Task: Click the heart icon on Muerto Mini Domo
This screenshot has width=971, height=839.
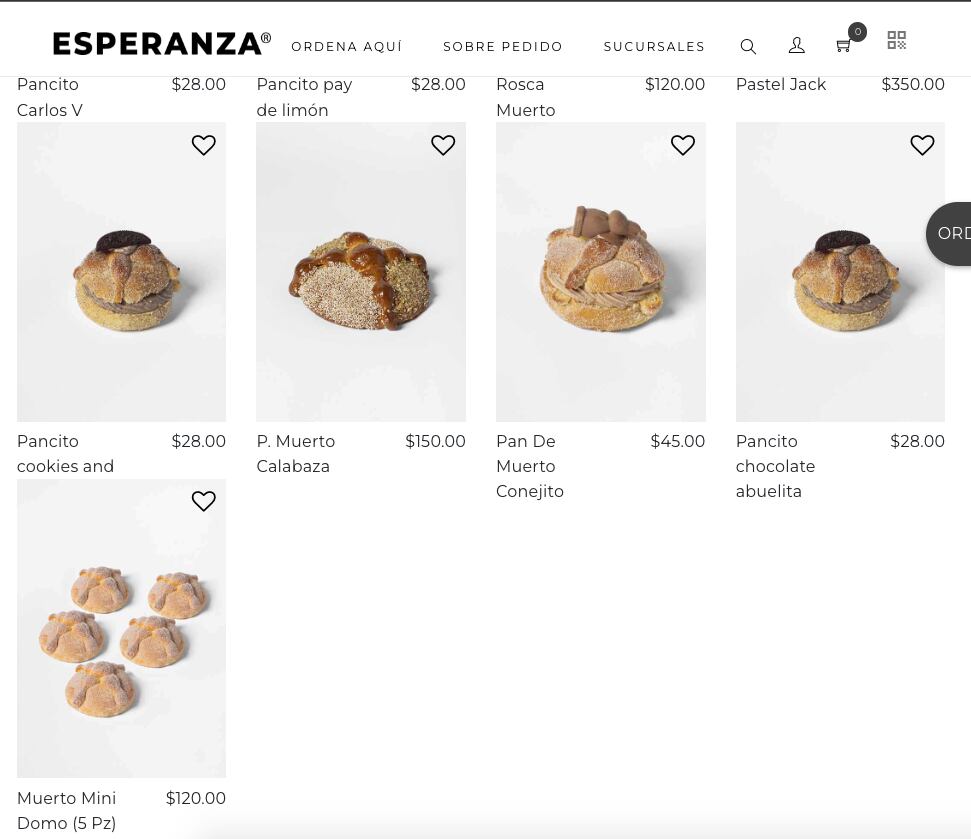Action: pyautogui.click(x=203, y=501)
